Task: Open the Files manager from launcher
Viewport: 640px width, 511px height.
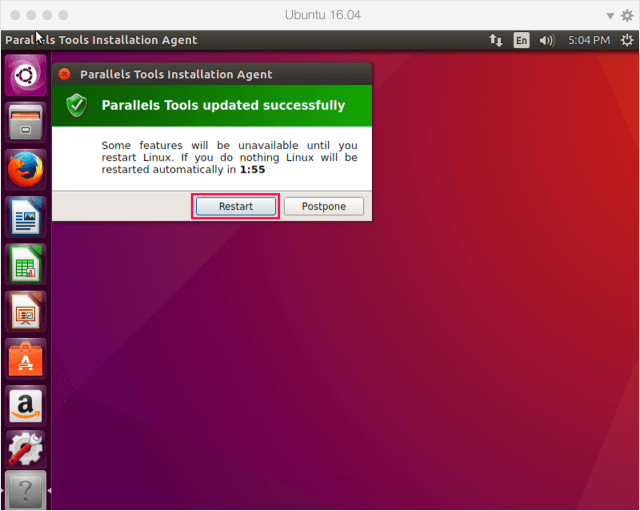Action: [26, 122]
